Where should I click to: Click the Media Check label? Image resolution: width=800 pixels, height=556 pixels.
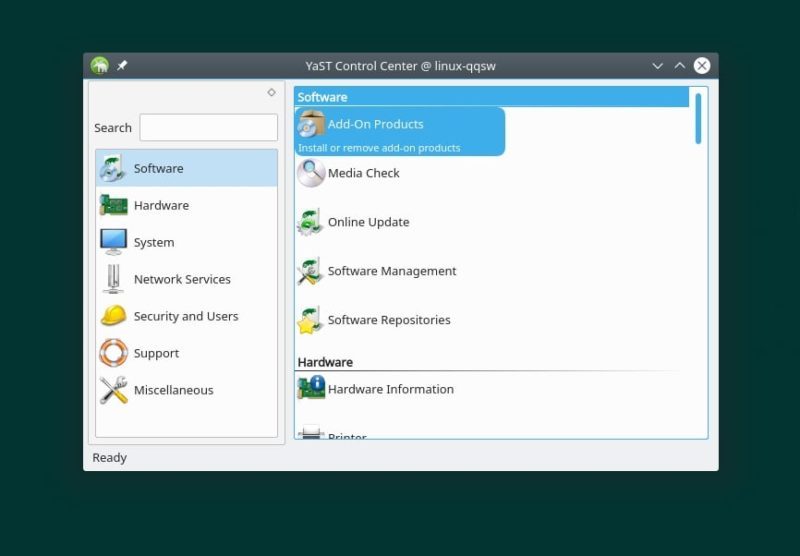tap(363, 173)
